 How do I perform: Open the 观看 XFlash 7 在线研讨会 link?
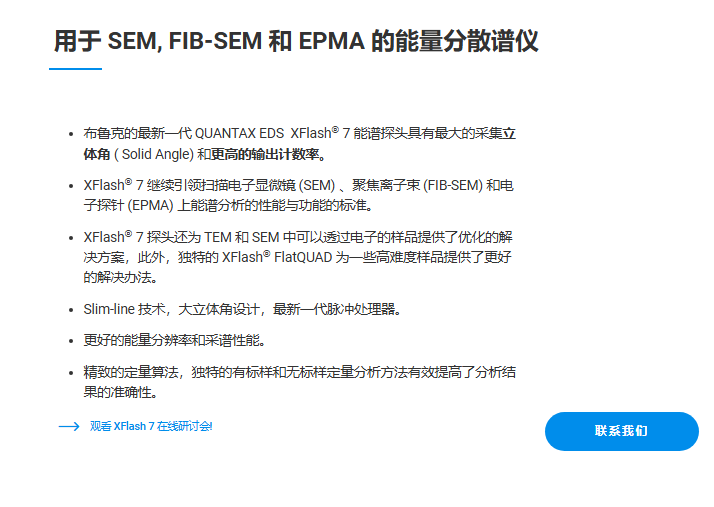151,426
